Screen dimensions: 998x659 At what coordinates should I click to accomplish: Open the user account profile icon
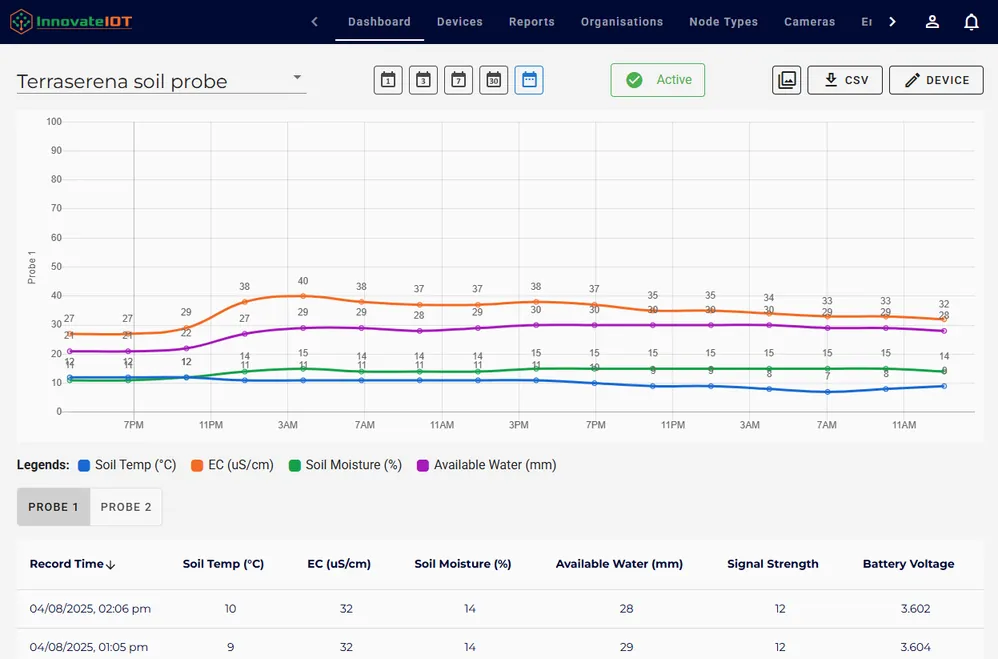coord(932,22)
